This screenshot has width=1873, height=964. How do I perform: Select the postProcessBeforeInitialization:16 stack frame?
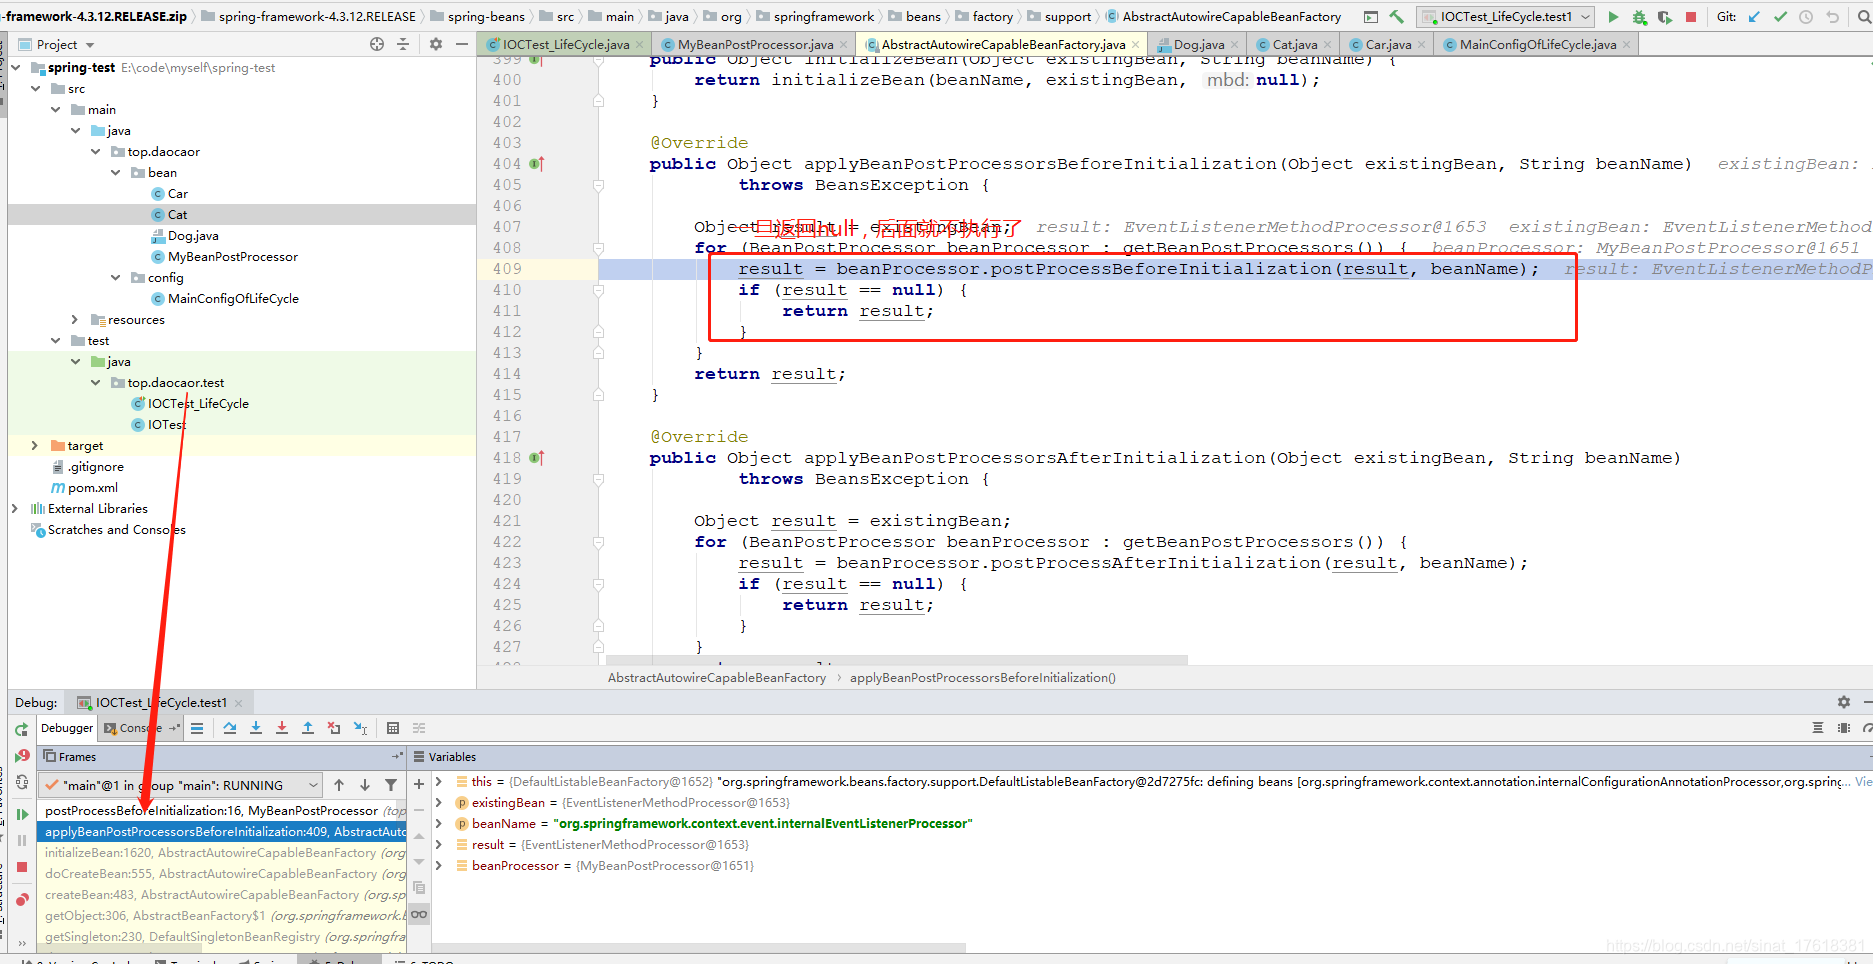[x=222, y=811]
